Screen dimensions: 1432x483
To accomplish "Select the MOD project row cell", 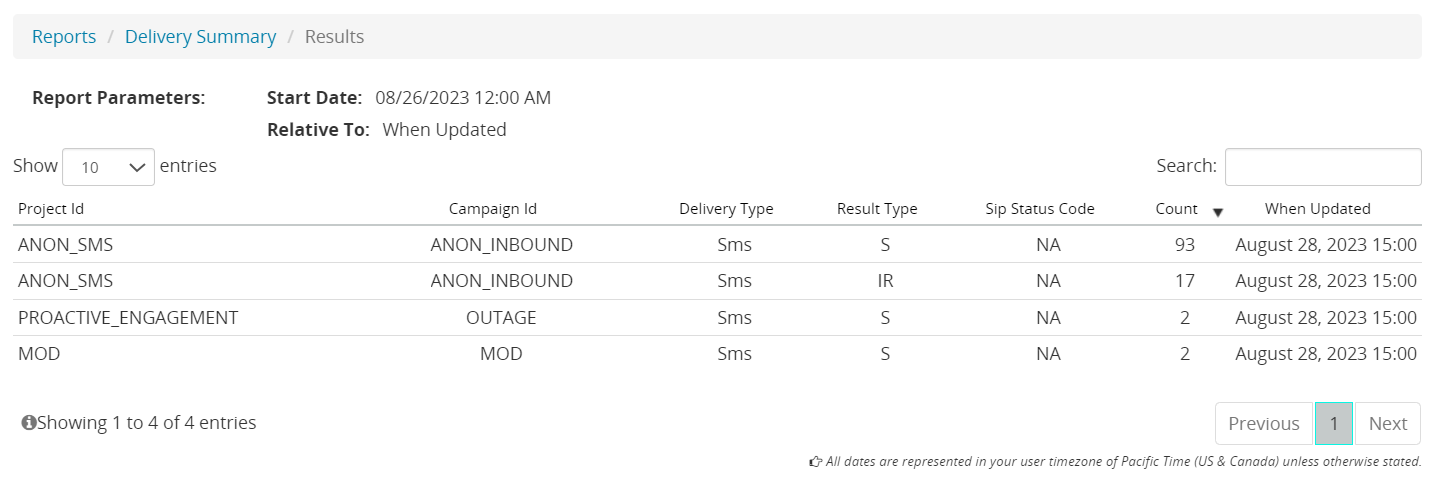I will 39,354.
